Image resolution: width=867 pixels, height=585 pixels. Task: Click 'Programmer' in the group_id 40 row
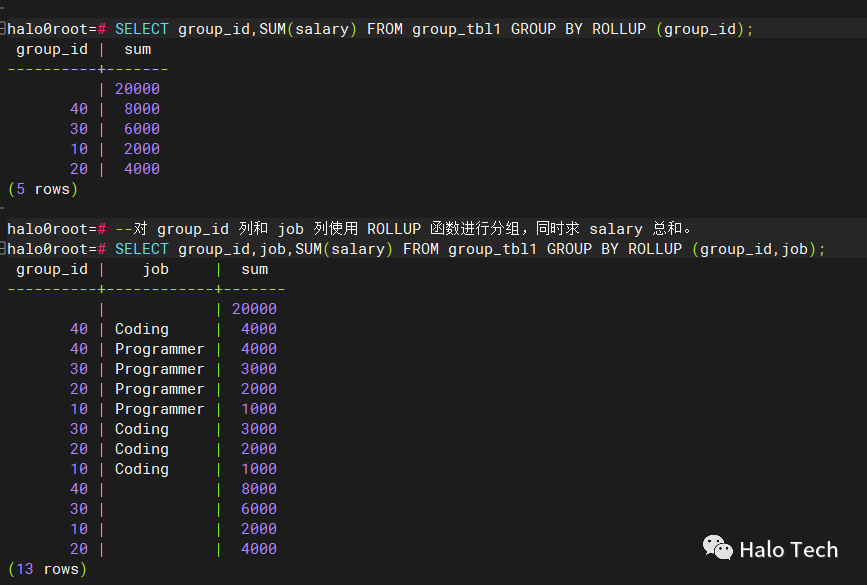click(159, 349)
